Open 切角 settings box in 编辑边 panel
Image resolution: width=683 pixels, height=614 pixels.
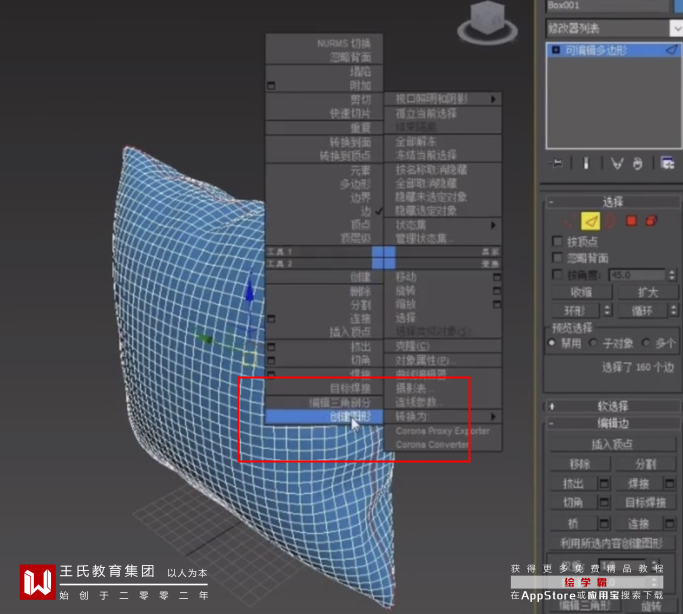pos(604,503)
